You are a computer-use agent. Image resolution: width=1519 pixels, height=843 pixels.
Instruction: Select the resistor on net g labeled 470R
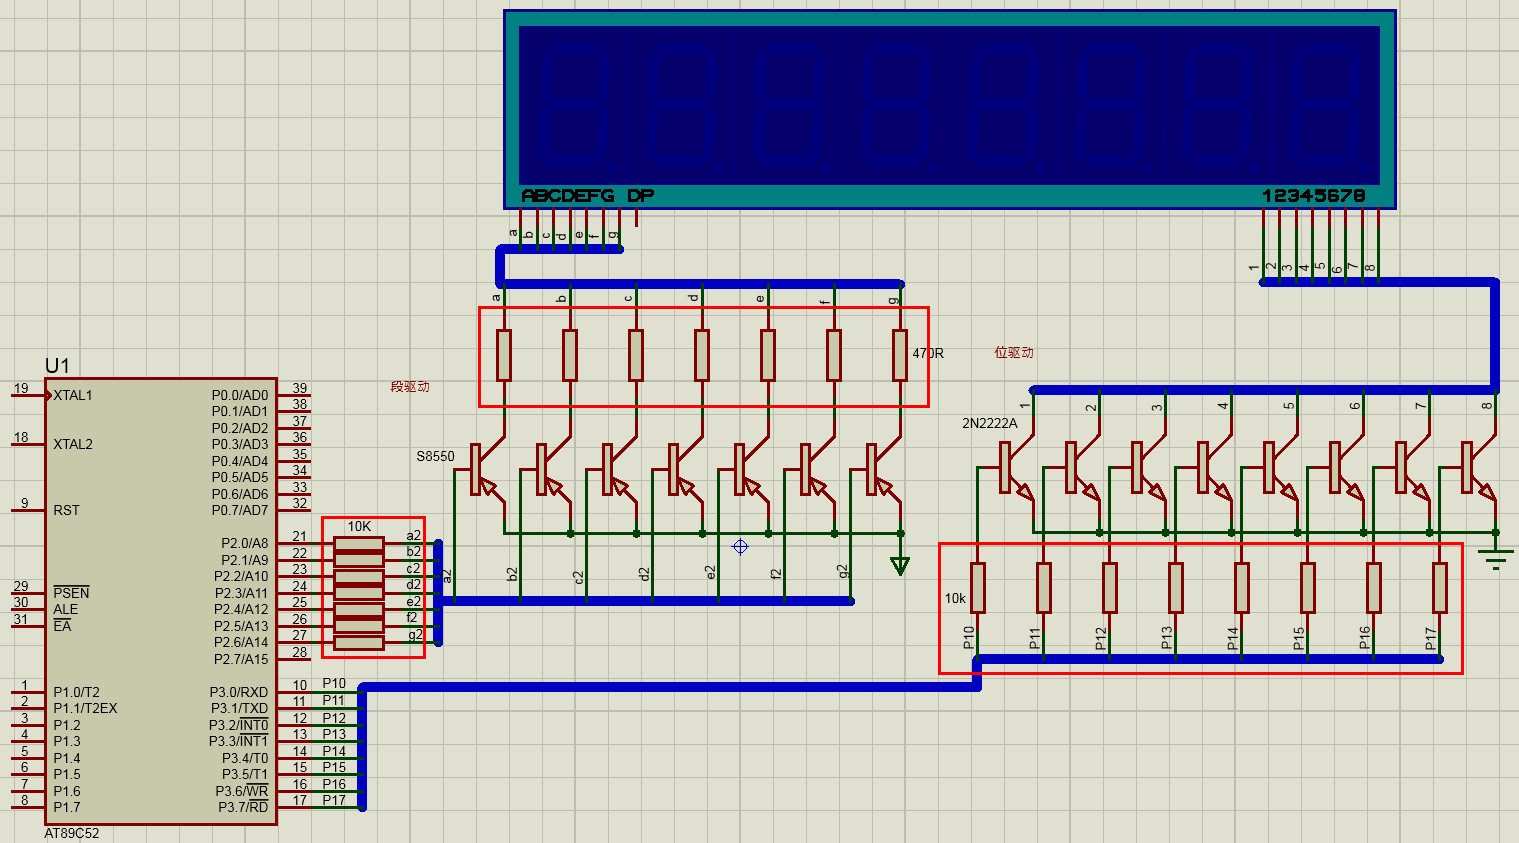(900, 355)
